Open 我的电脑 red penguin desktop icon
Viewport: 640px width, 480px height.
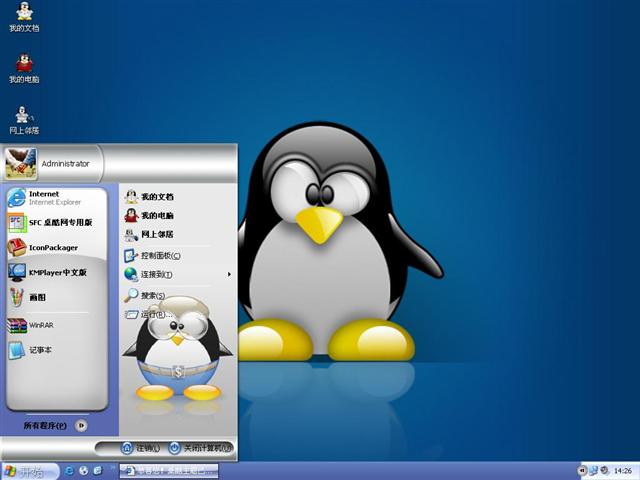(x=24, y=69)
